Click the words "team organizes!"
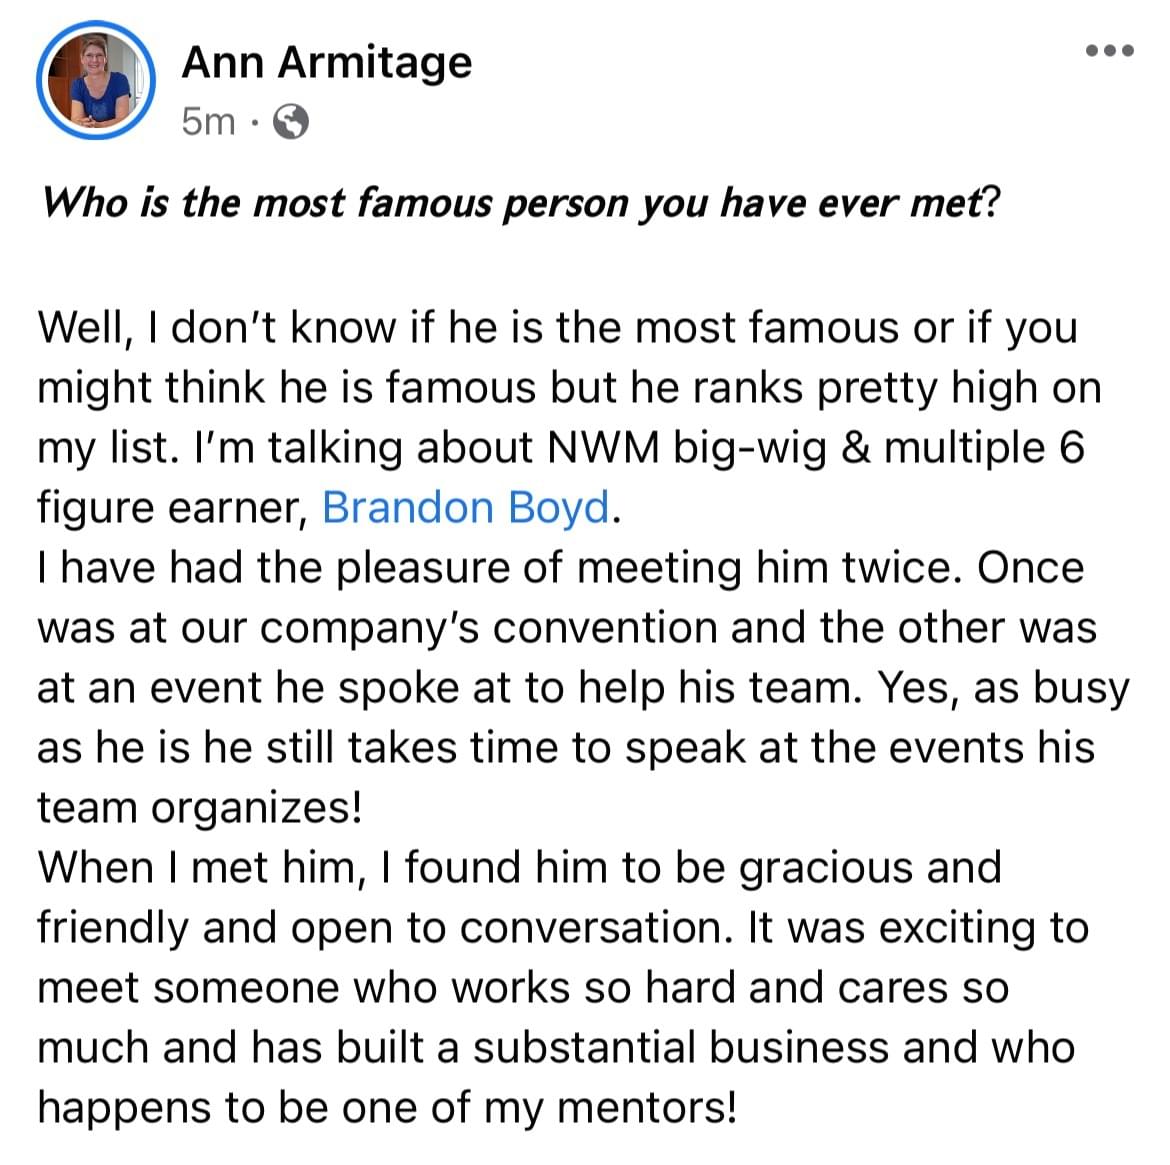The height and width of the screenshot is (1165, 1170). pos(200,808)
